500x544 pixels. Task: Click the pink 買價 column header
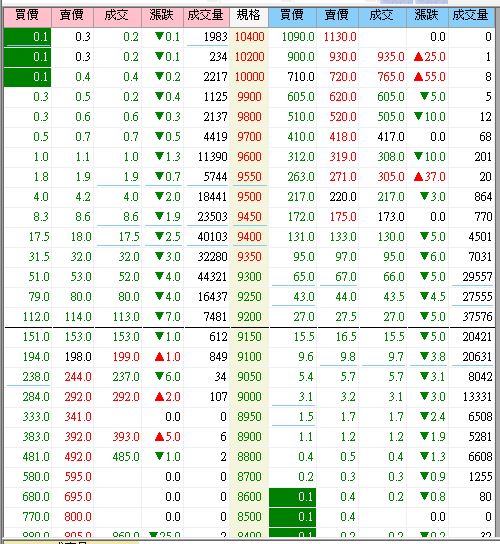click(x=27, y=17)
